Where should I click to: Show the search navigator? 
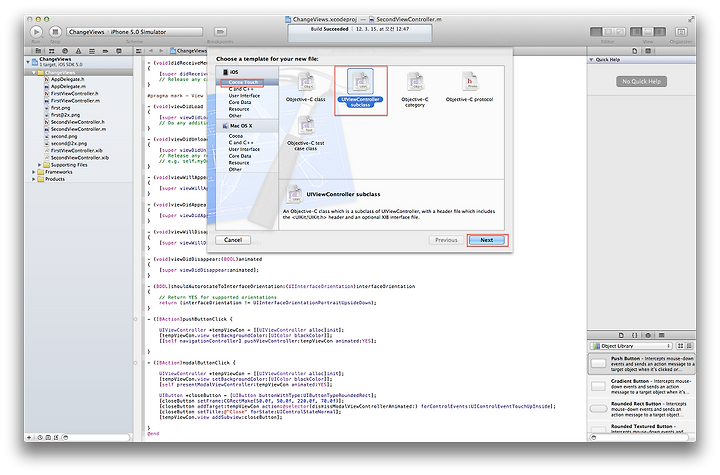tap(65, 51)
